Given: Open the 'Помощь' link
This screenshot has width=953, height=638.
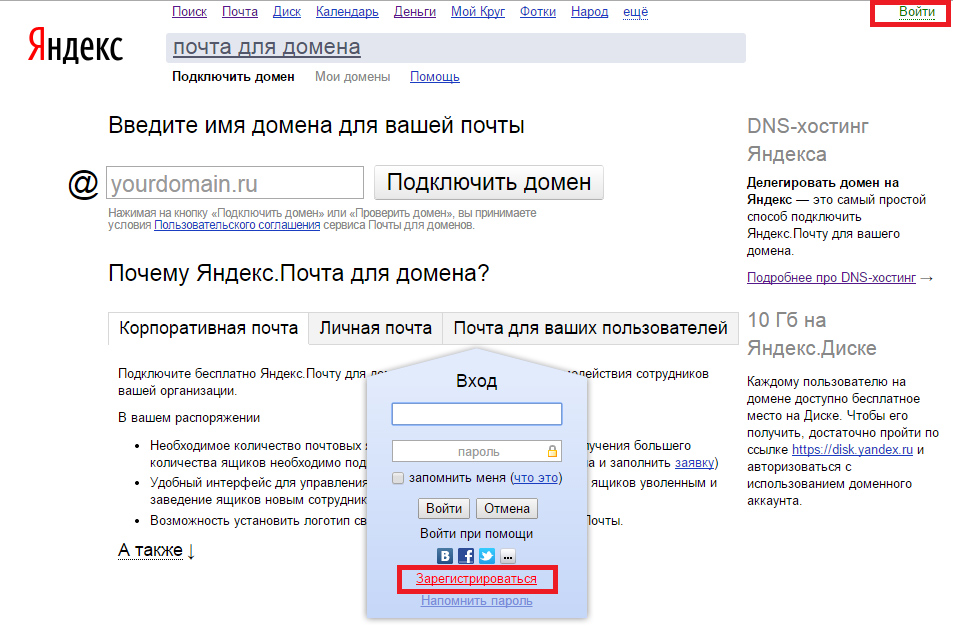Looking at the screenshot, I should click(x=435, y=77).
